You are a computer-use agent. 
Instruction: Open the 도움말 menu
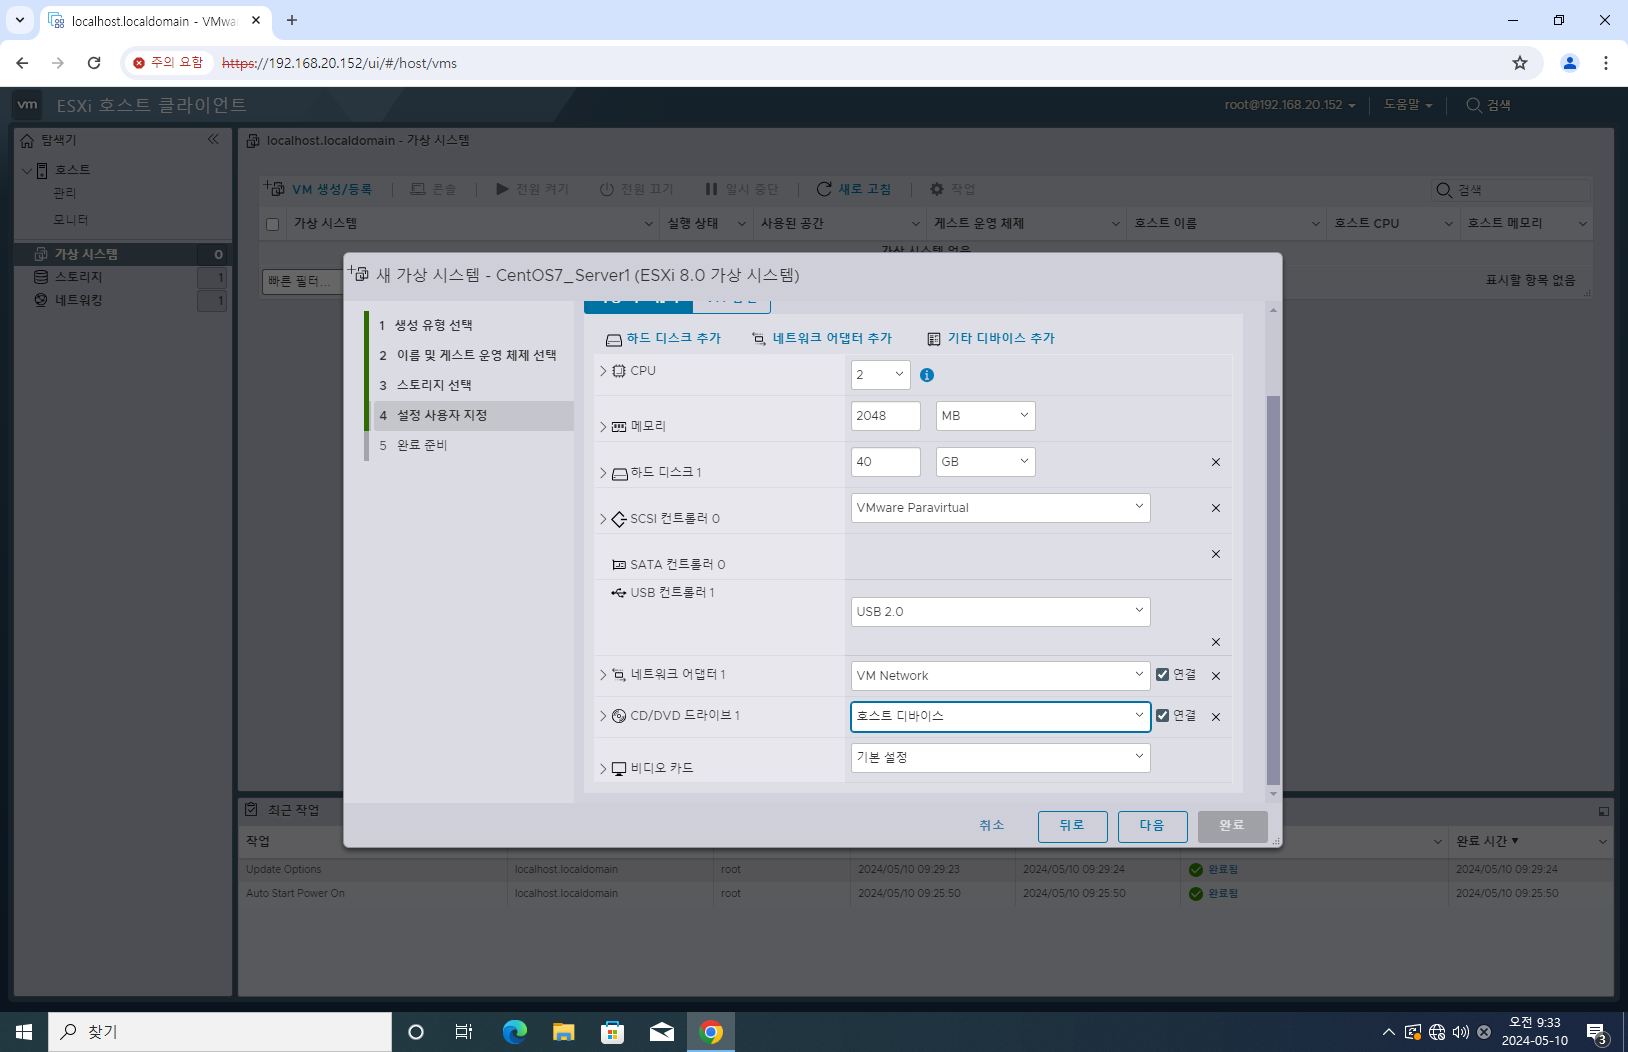click(x=1408, y=105)
